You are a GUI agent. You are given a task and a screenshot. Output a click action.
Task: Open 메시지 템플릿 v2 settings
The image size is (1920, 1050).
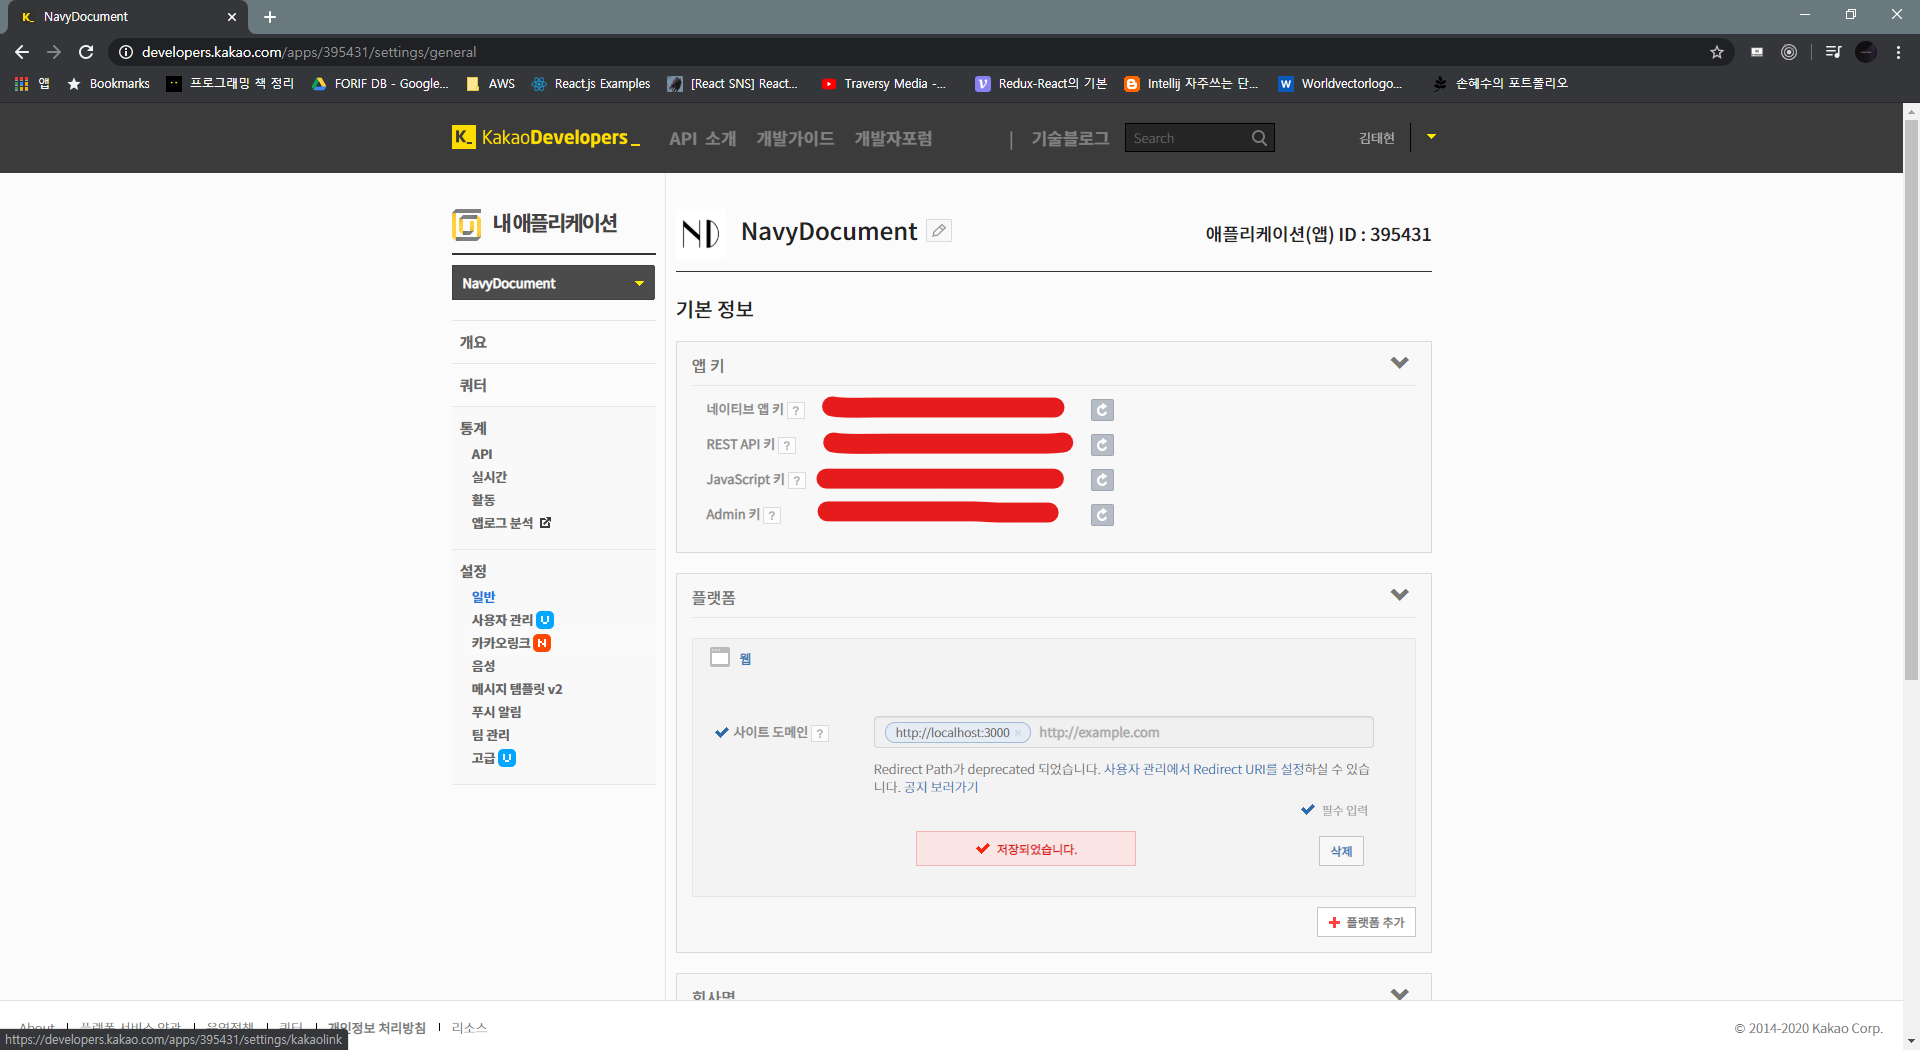517,689
